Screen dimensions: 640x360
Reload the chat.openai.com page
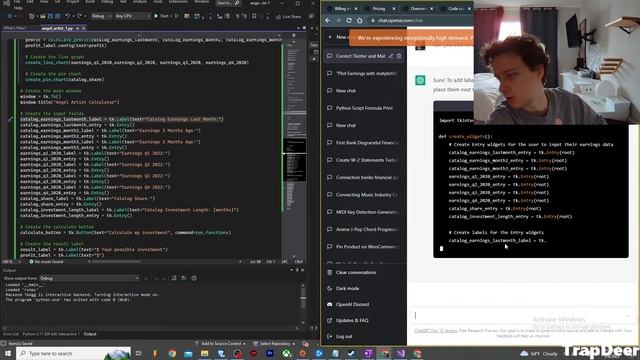point(349,20)
